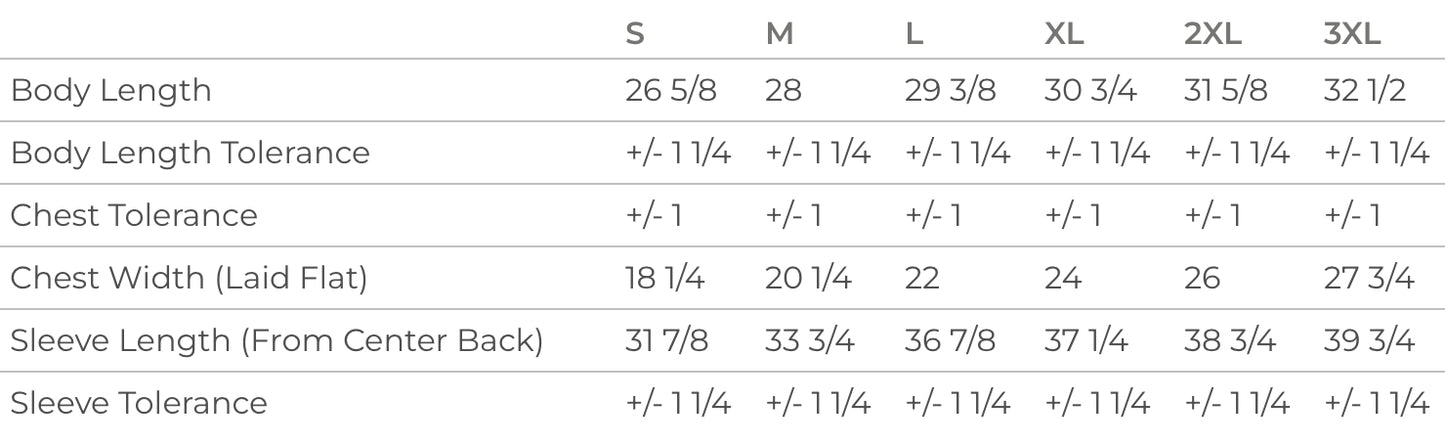This screenshot has width=1445, height=443.
Task: Click the 31 7/8 sleeve length cell
Action: [666, 341]
